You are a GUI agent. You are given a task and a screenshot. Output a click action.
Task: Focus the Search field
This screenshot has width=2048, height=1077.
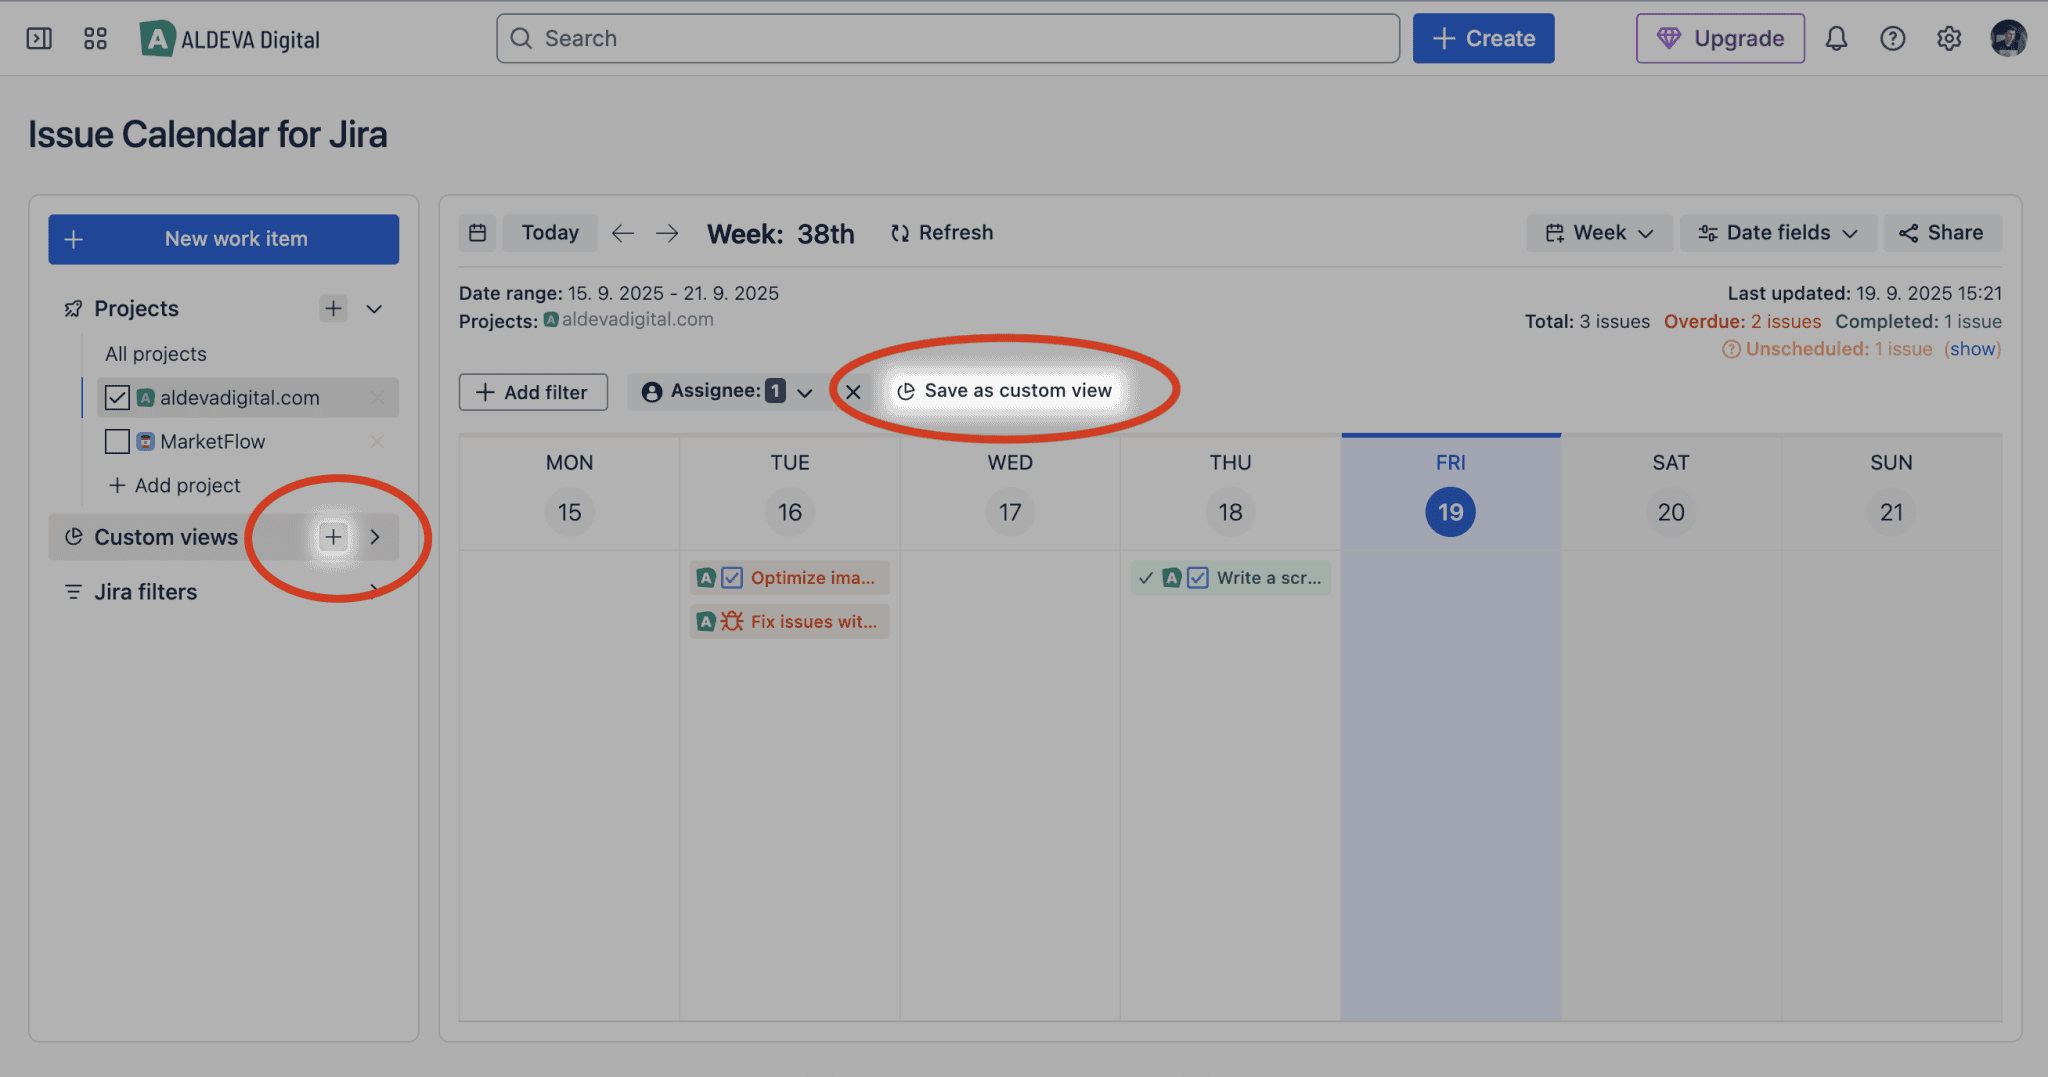coord(948,38)
